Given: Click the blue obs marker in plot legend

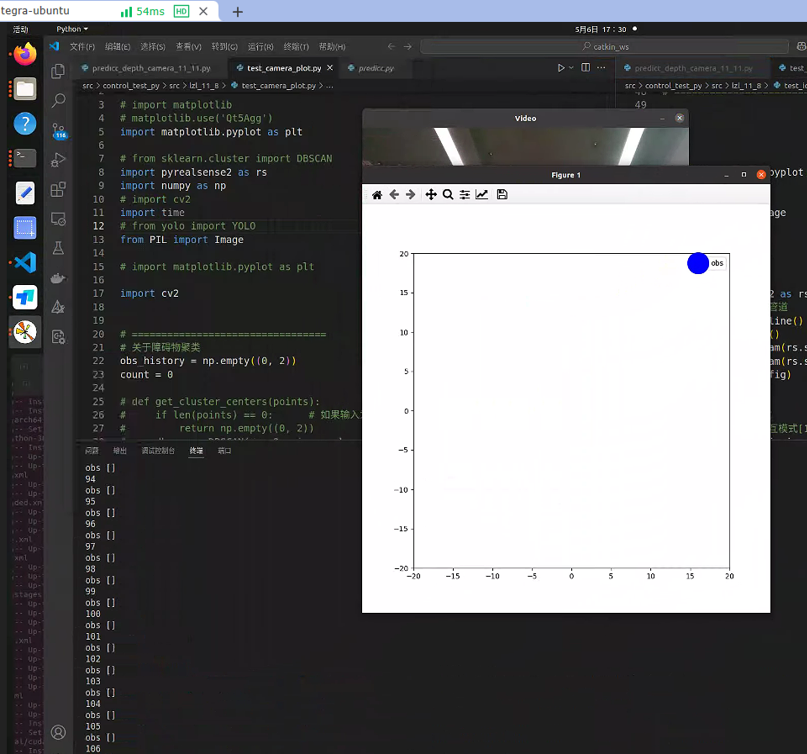Looking at the screenshot, I should (x=698, y=263).
